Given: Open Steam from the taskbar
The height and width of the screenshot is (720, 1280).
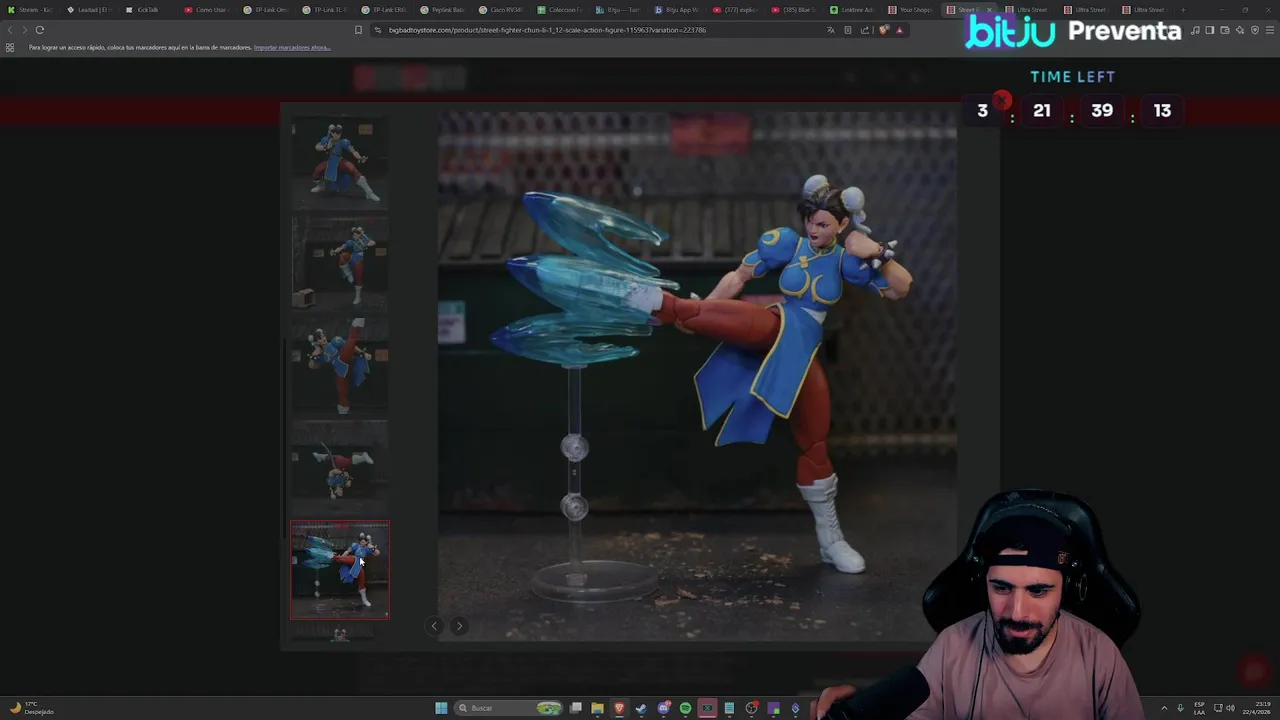Looking at the screenshot, I should click(x=641, y=708).
